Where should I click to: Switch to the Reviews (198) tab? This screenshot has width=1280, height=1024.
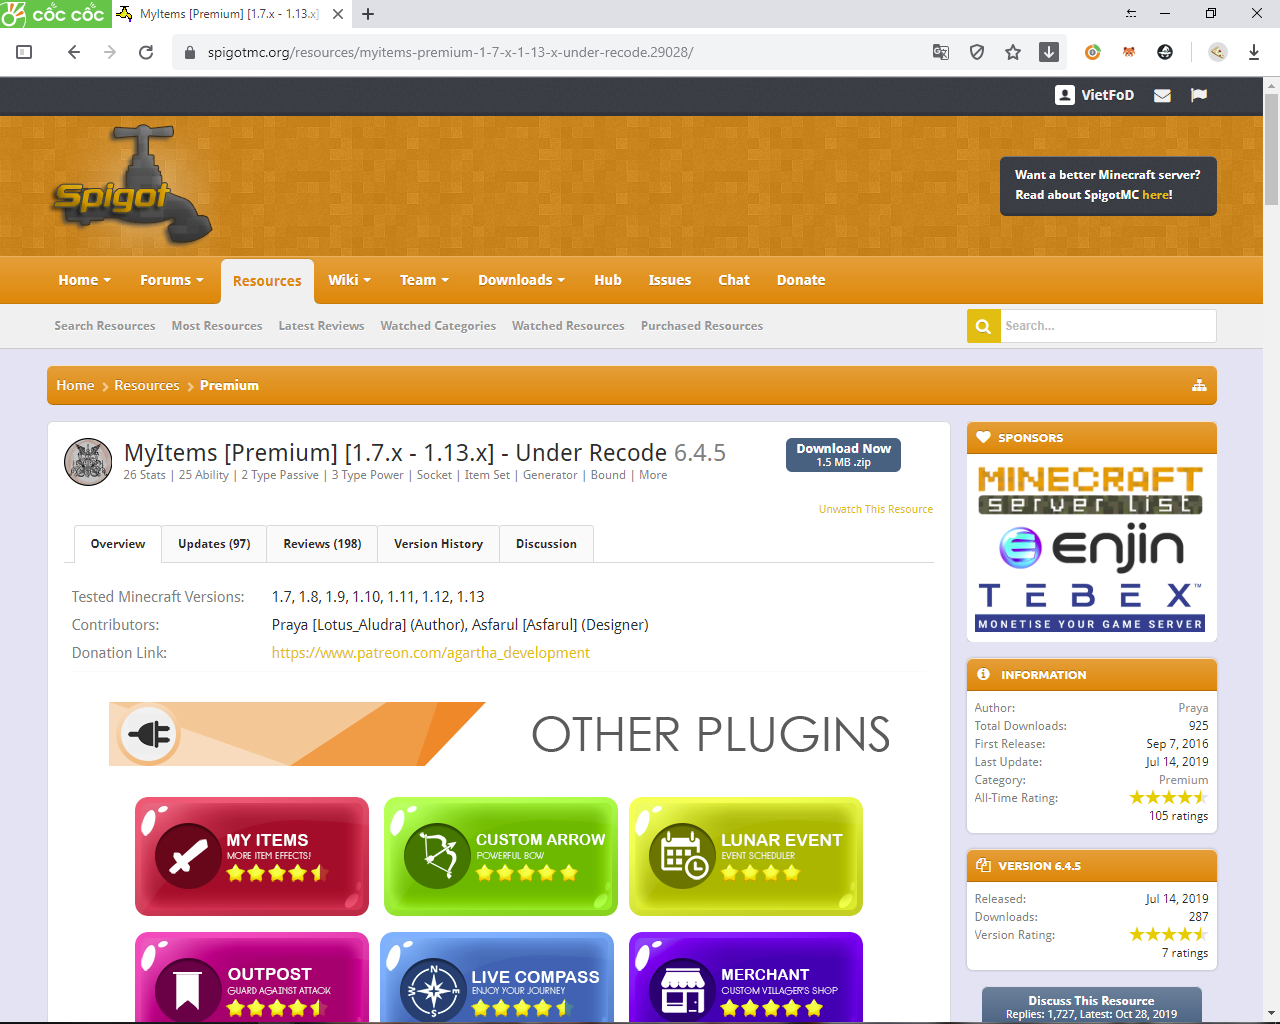322,544
